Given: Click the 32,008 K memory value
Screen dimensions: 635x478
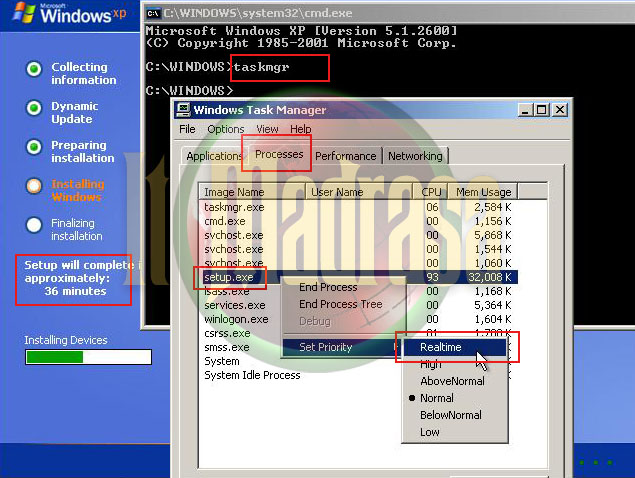Looking at the screenshot, I should click(489, 277).
